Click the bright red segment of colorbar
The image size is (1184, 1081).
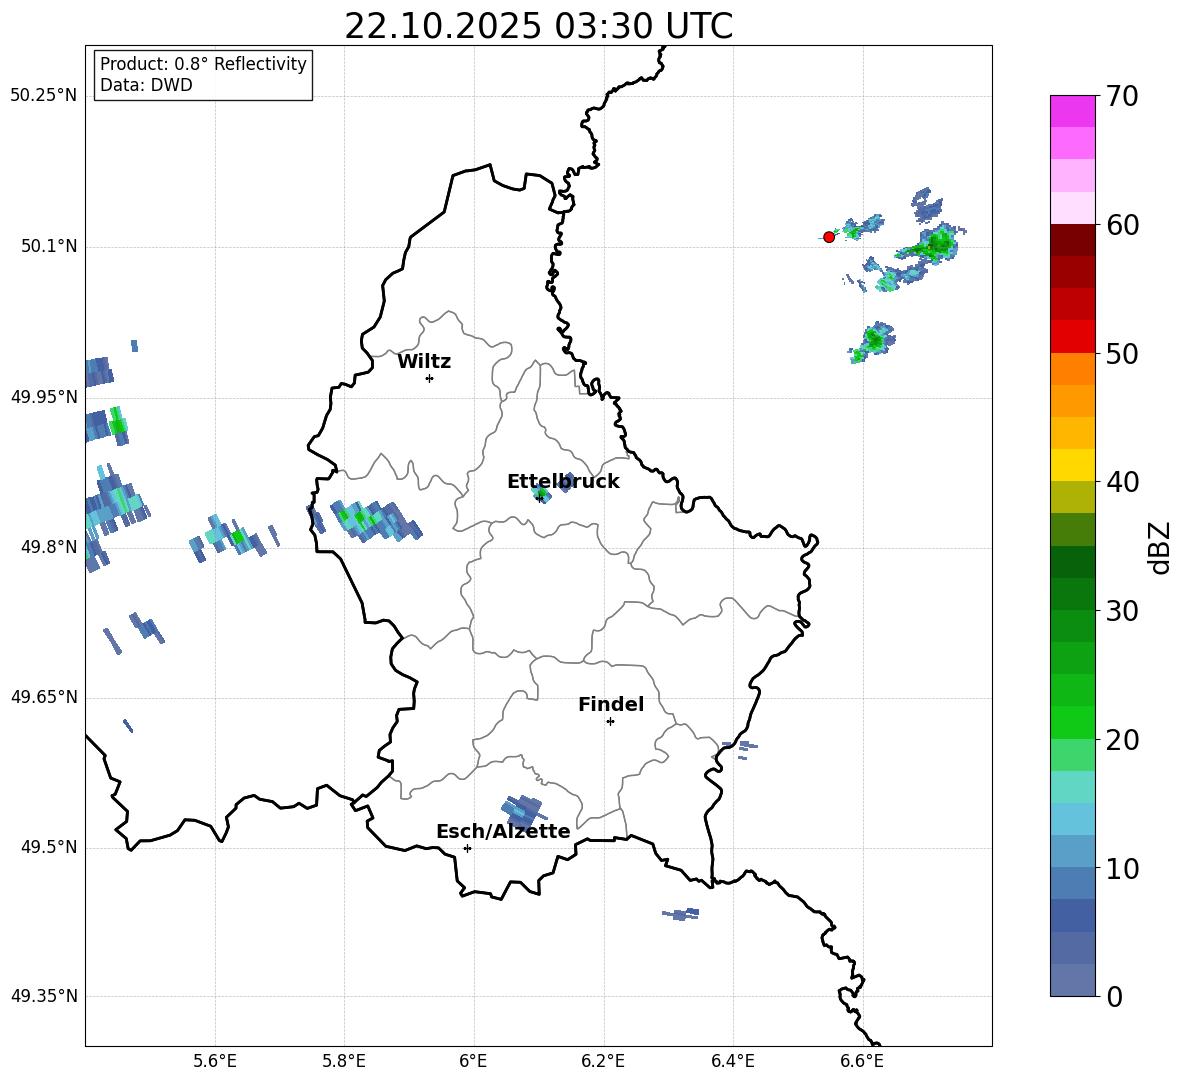pos(1072,337)
